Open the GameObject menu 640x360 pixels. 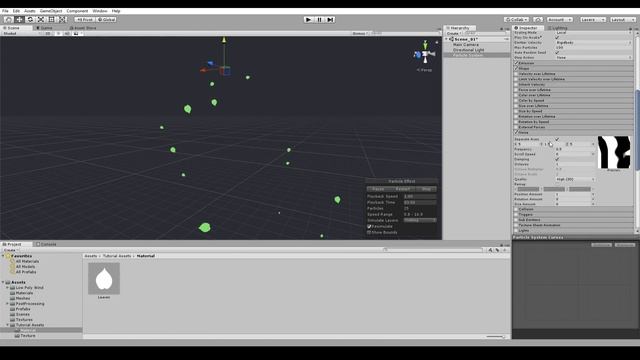click(x=51, y=11)
